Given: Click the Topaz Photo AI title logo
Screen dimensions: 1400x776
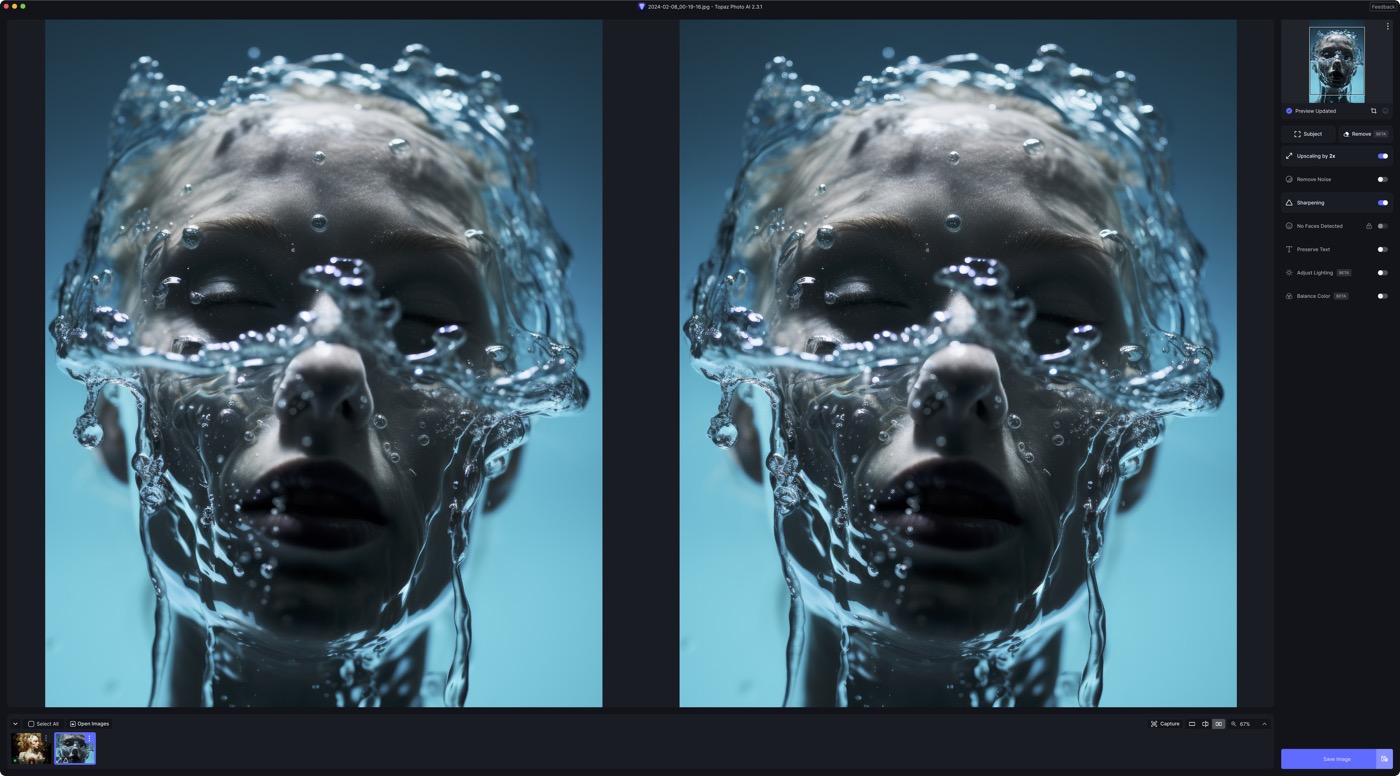Looking at the screenshot, I should click(x=642, y=7).
